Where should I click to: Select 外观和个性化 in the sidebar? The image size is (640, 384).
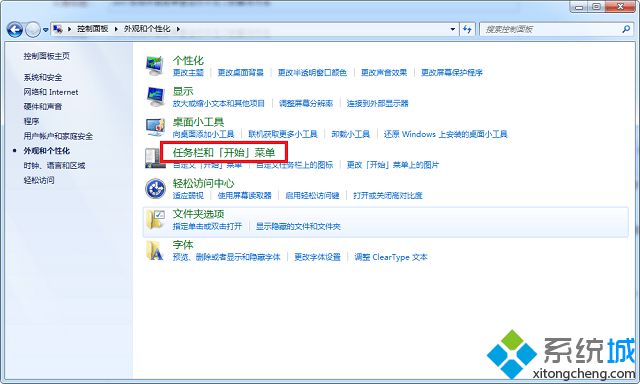pyautogui.click(x=47, y=151)
